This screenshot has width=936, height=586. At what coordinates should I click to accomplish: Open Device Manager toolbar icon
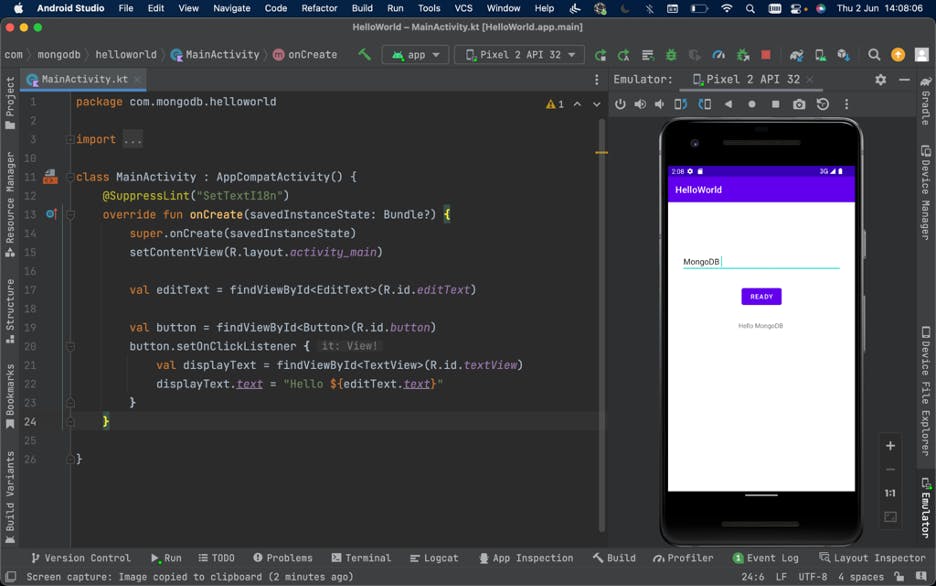820,55
